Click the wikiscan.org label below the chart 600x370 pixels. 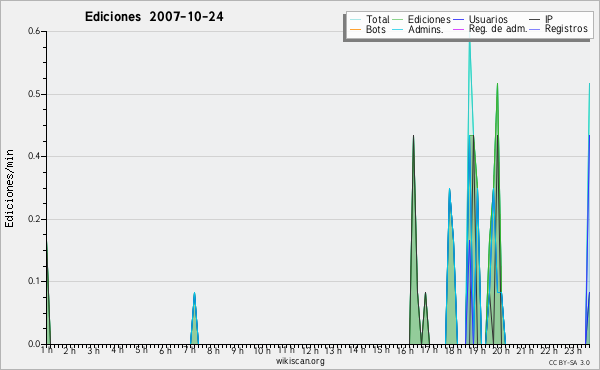300,361
